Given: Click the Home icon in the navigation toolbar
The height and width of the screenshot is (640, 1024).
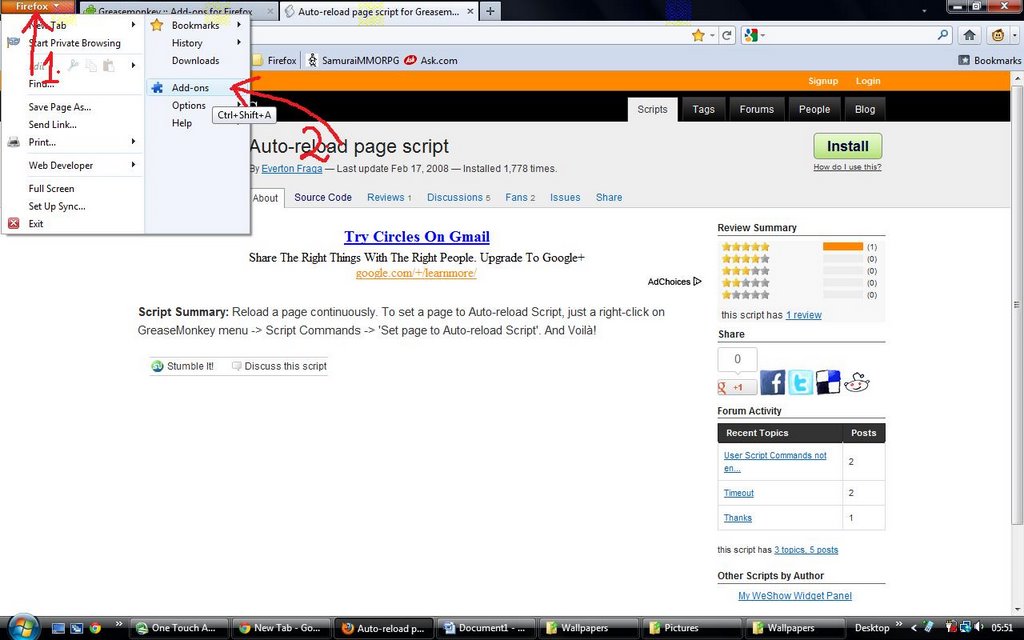Looking at the screenshot, I should (x=968, y=34).
